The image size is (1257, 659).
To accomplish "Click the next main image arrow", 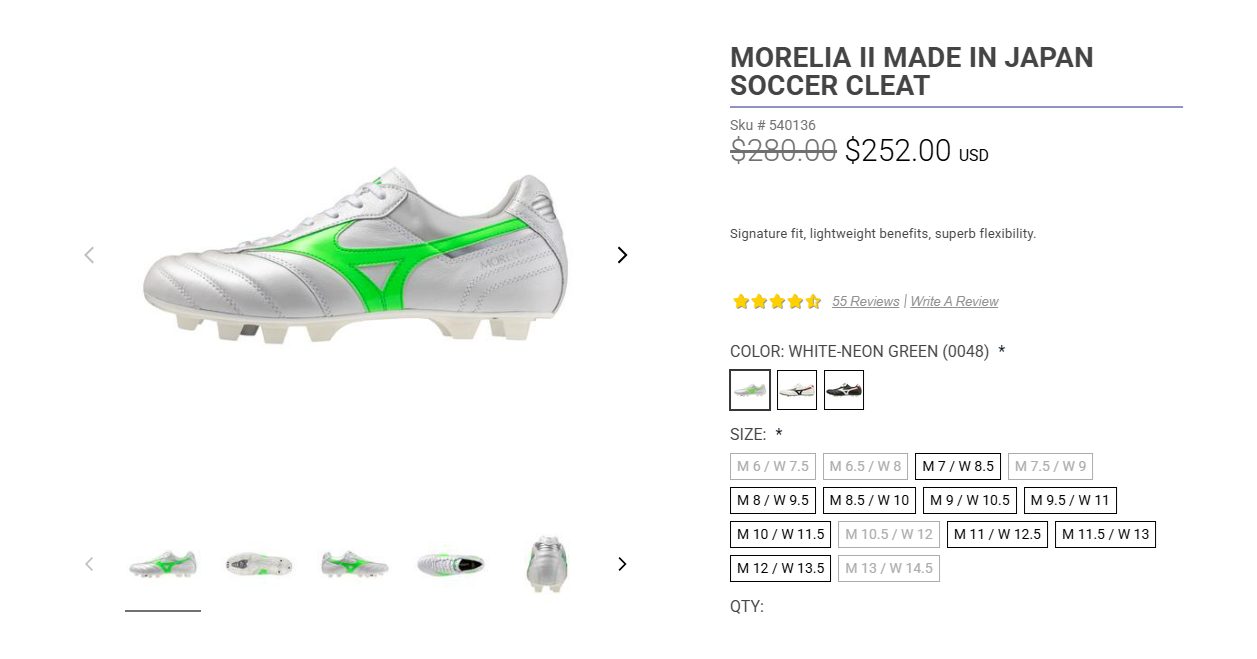I will coord(622,255).
